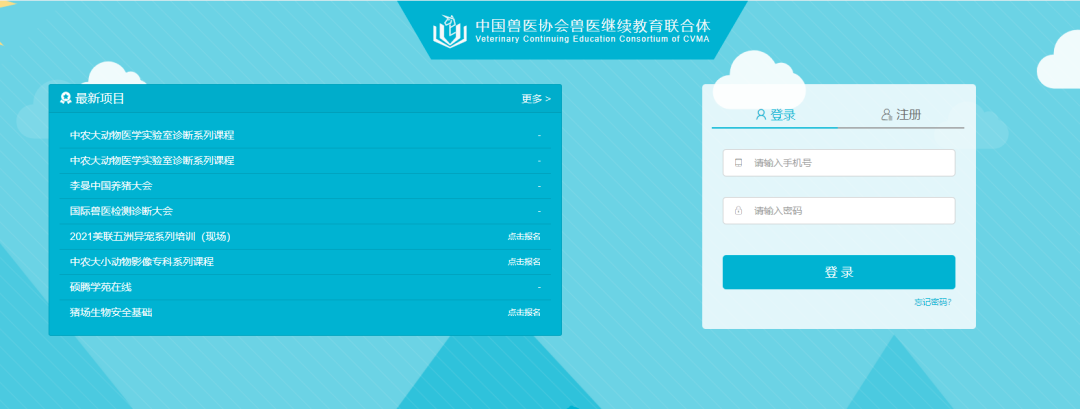This screenshot has width=1080, height=409.
Task: Open 猪场生物安全基础 project
Action: click(111, 313)
